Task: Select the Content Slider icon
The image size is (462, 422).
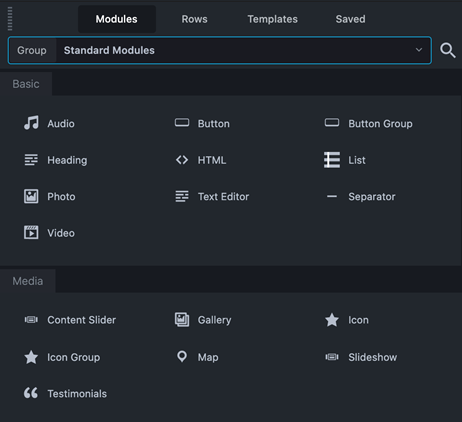Action: [31, 320]
